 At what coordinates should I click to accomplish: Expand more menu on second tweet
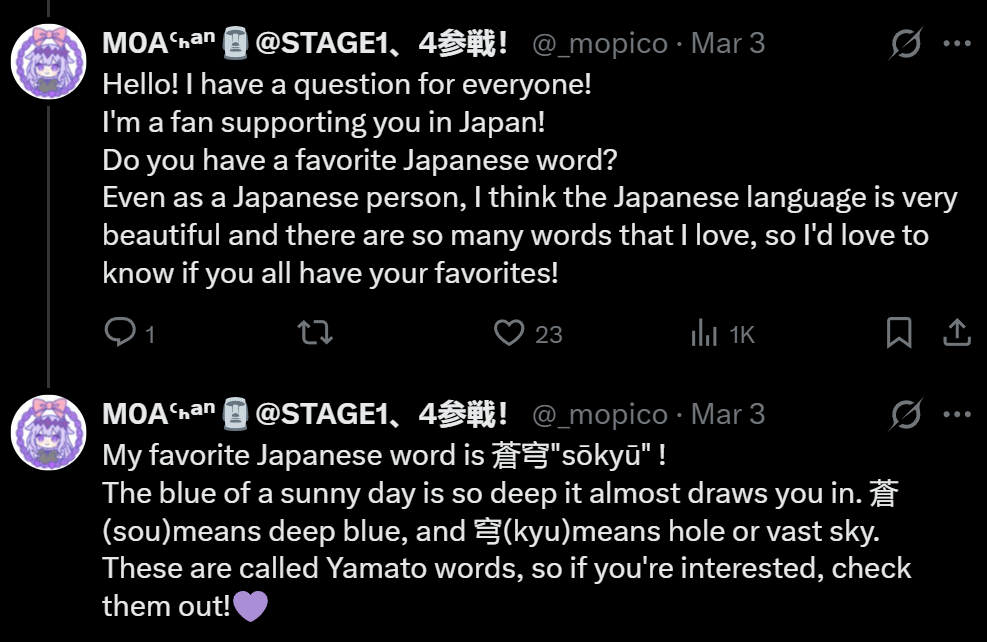point(957,413)
